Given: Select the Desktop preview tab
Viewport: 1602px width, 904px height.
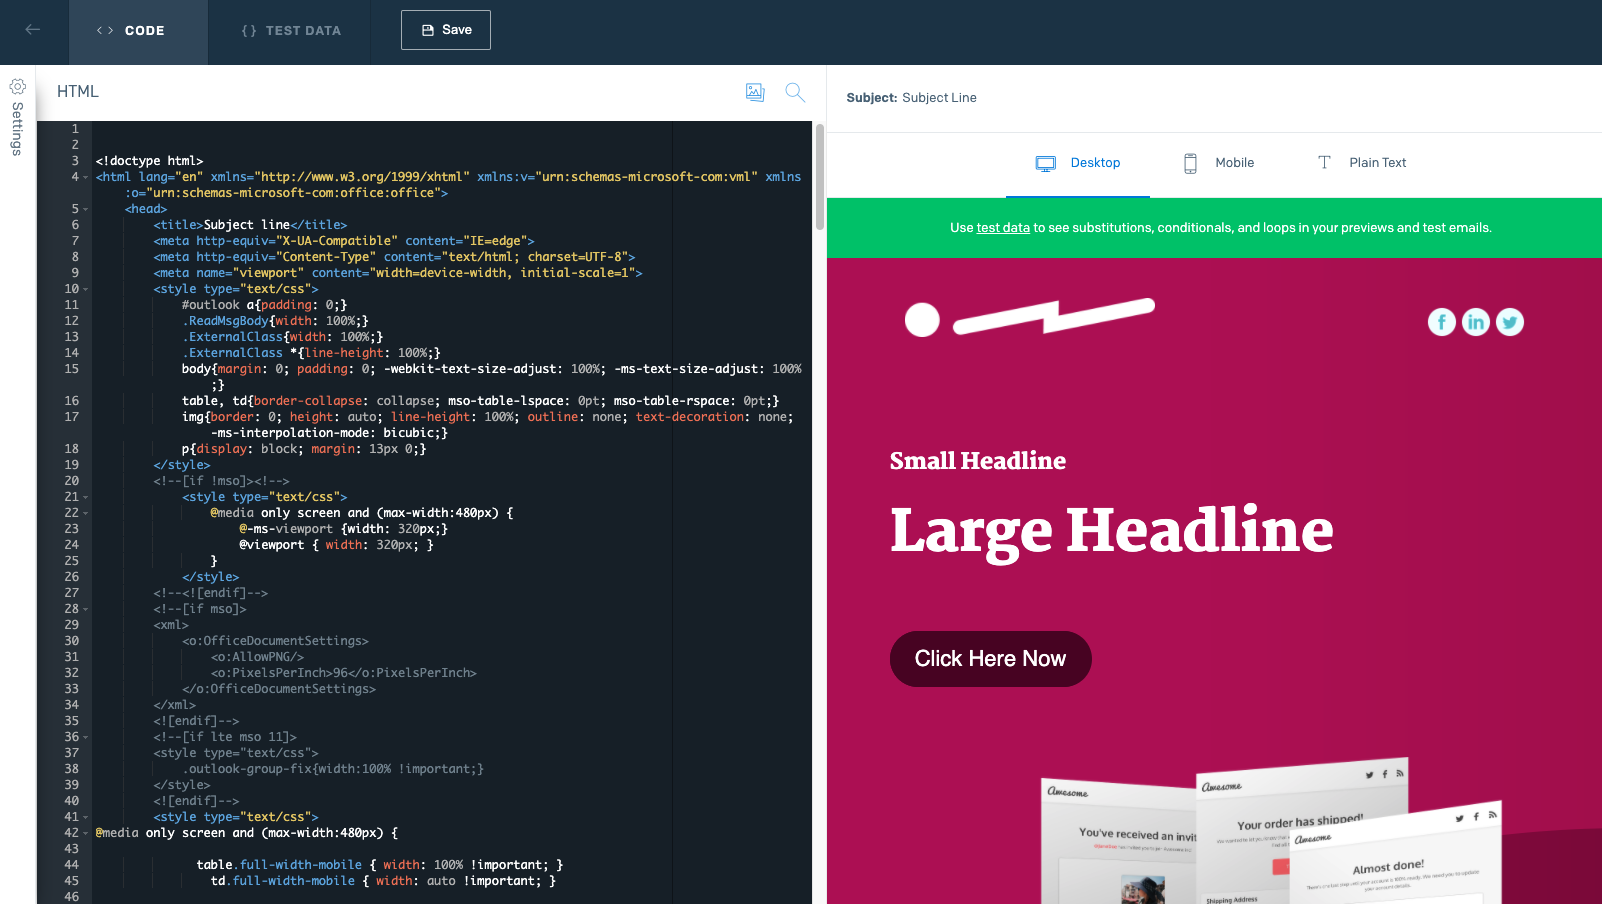Looking at the screenshot, I should 1078,163.
